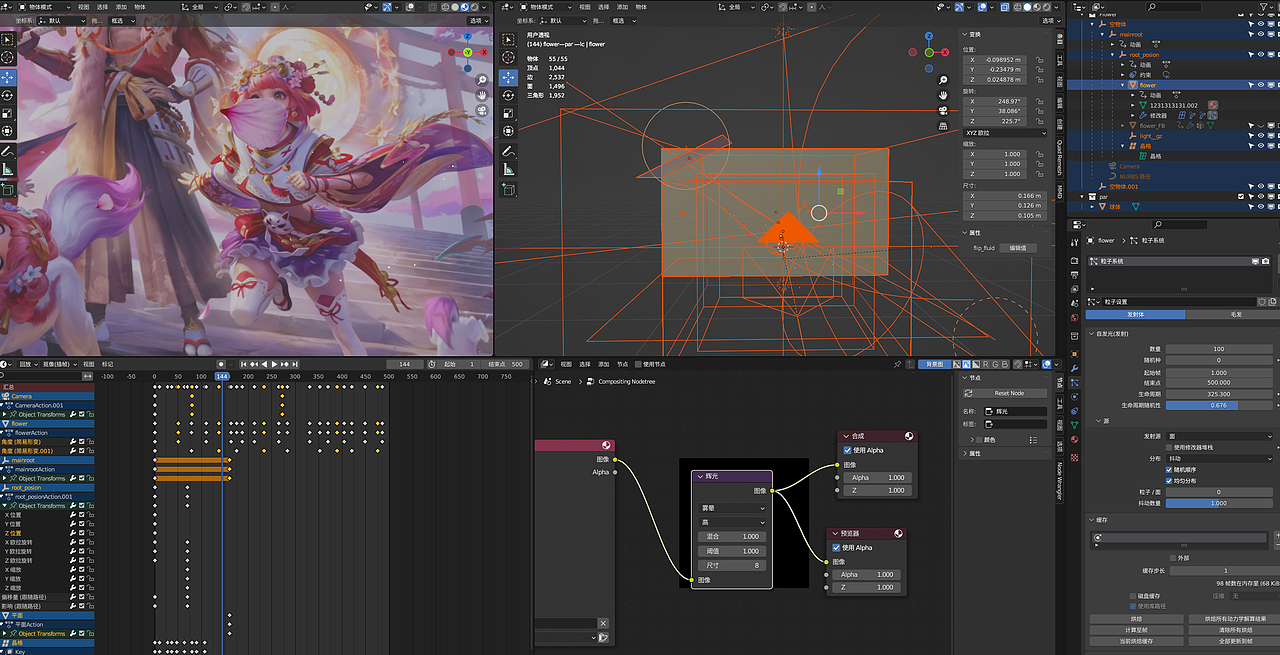The height and width of the screenshot is (655, 1280).
Task: Open the XYZ 欧拉 rotation mode dropdown
Action: pyautogui.click(x=1005, y=132)
